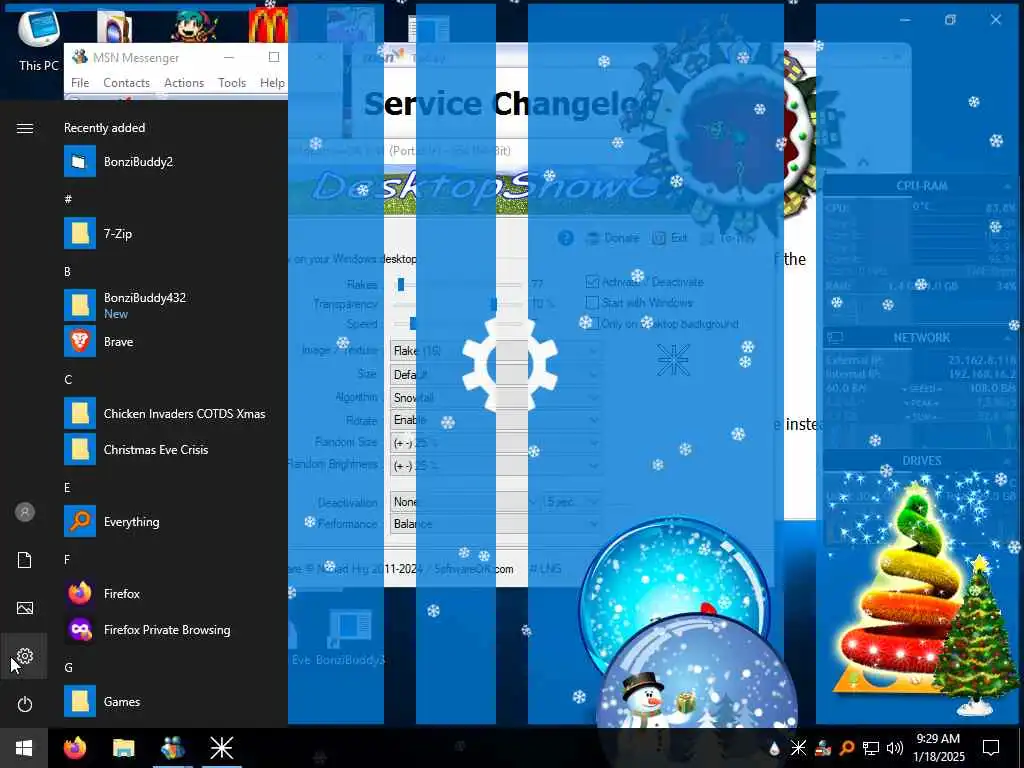
Task: Open the Snowfall algorithm dropdown in DesktopSnowOK
Action: (495, 397)
